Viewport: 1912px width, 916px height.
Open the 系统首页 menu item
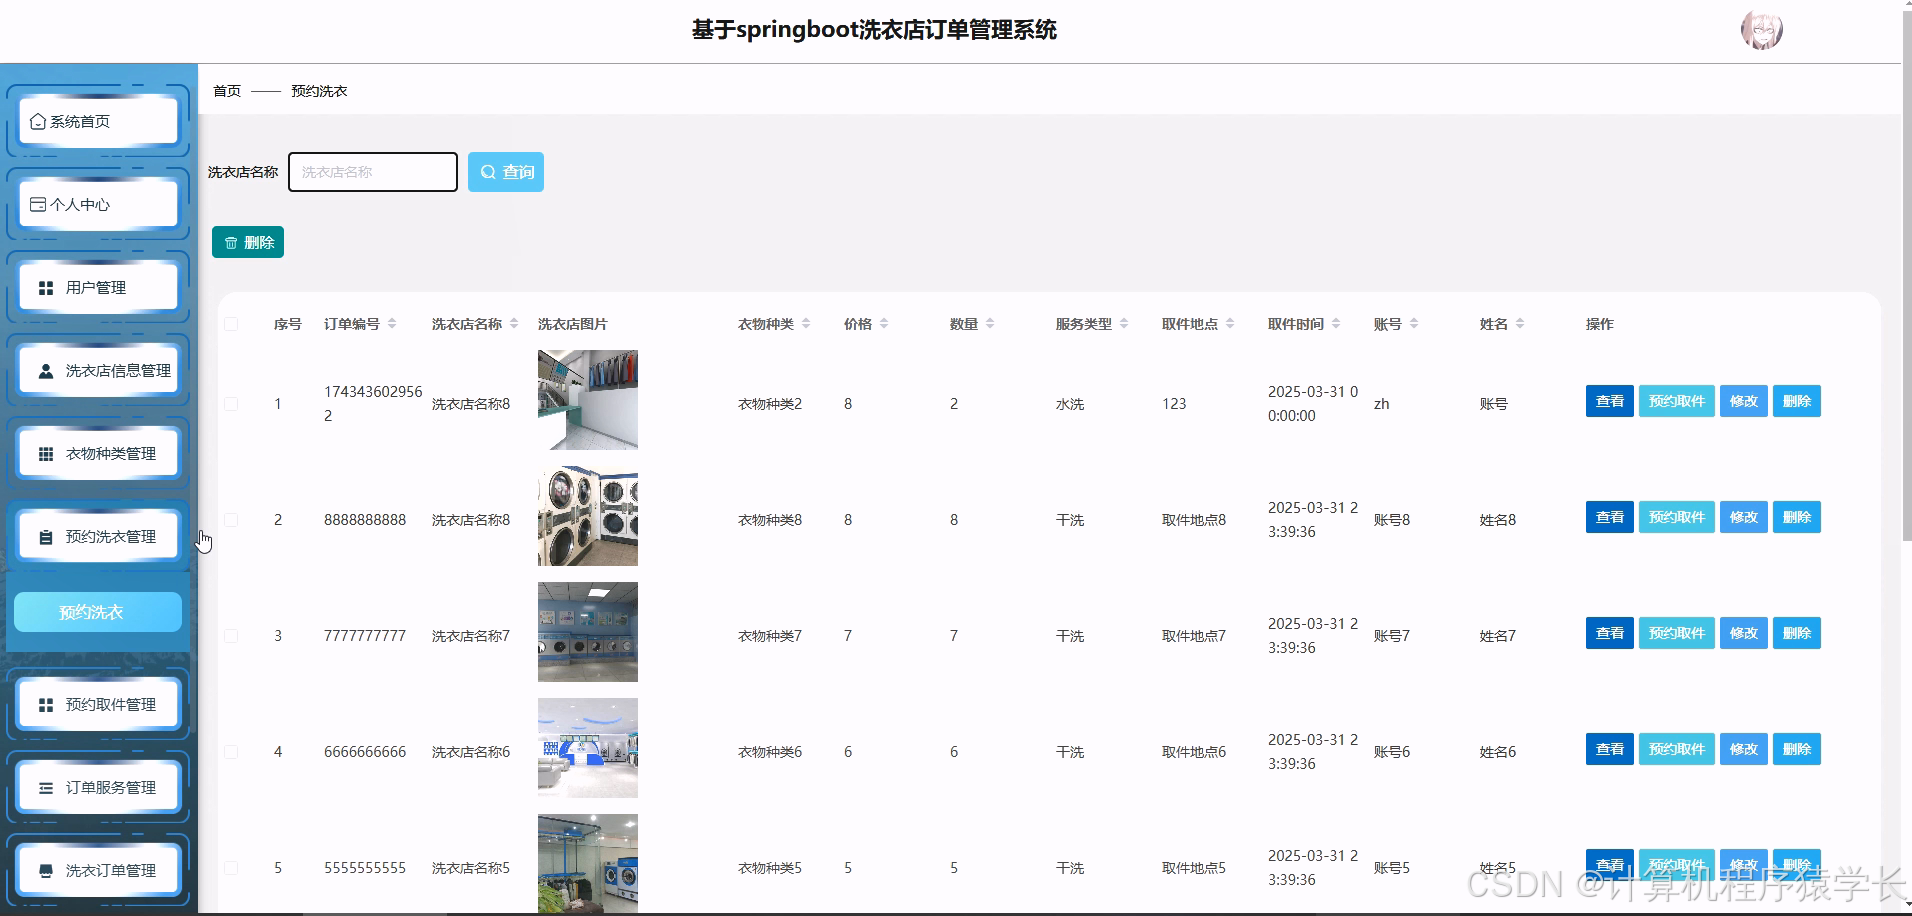pyautogui.click(x=98, y=121)
